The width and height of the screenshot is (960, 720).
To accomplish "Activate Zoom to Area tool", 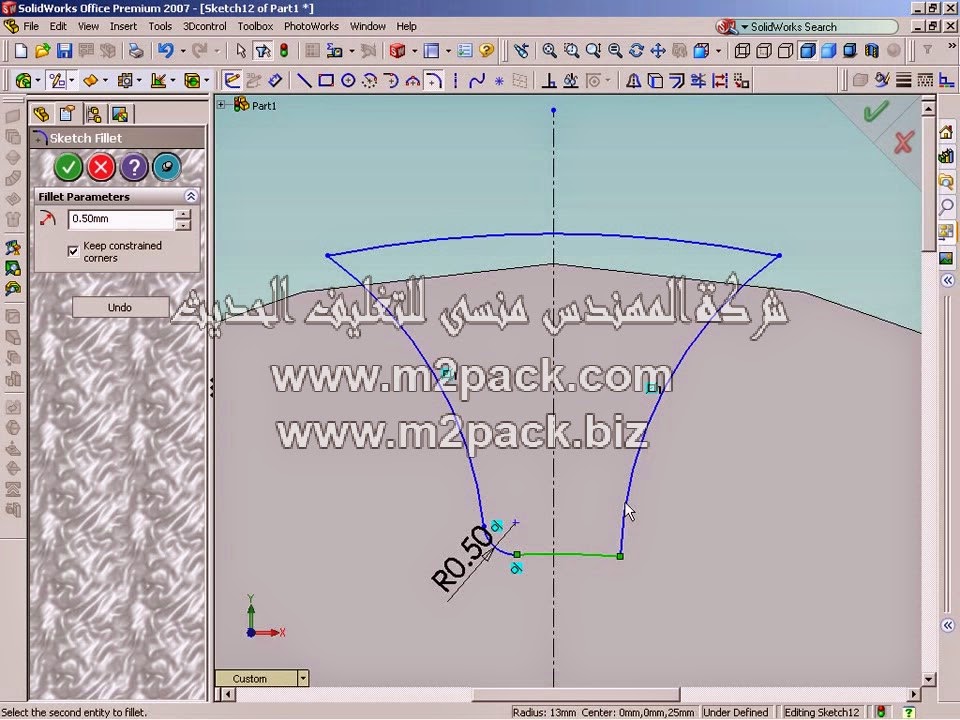I will (x=571, y=50).
